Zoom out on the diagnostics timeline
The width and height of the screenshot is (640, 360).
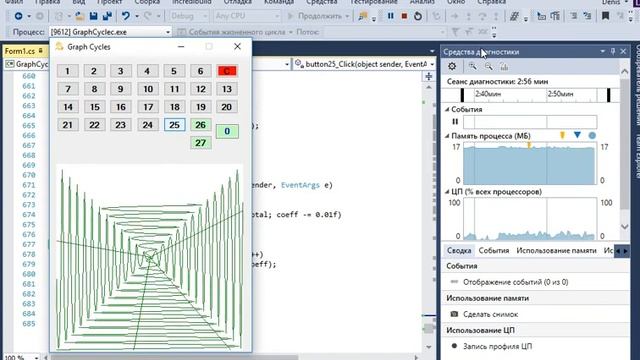click(x=489, y=66)
